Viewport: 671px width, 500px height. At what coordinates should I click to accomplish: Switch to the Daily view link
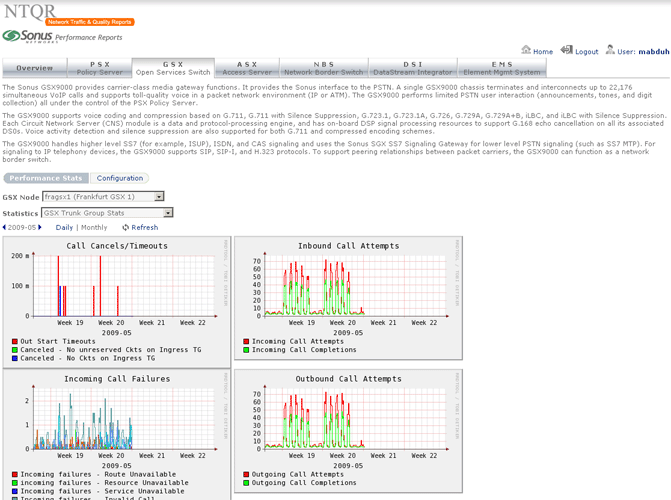click(x=64, y=227)
